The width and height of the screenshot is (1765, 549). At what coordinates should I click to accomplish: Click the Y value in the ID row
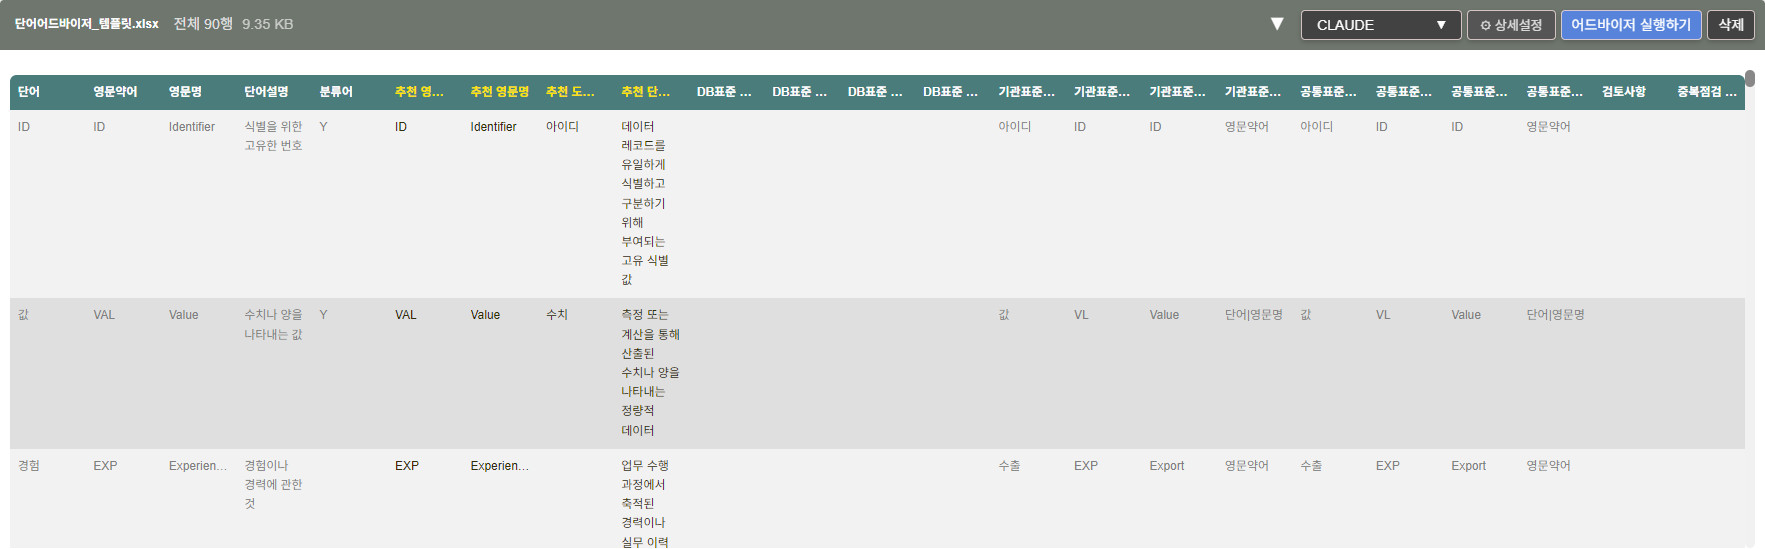click(323, 127)
